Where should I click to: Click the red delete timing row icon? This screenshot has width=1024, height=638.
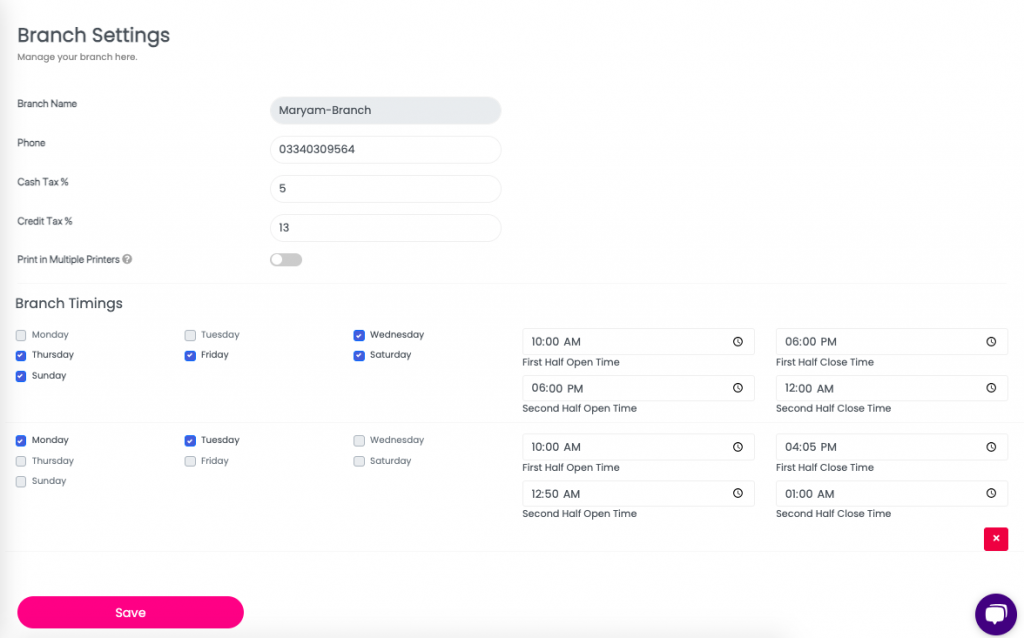tap(995, 539)
